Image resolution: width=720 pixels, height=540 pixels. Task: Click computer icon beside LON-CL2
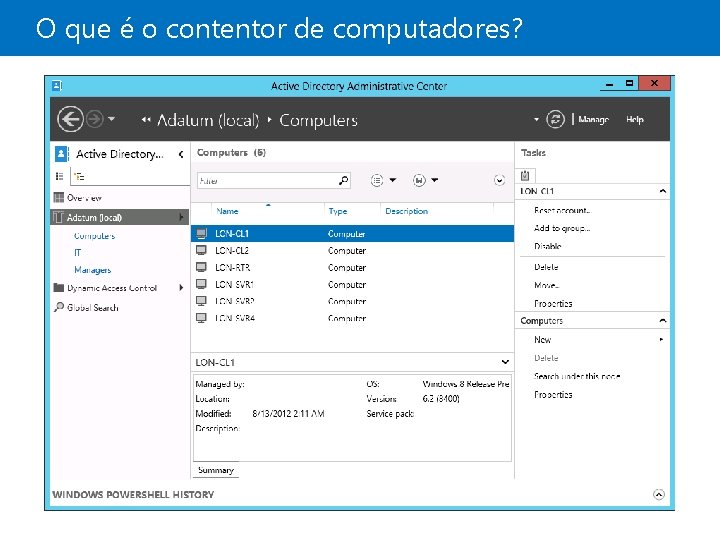[x=201, y=250]
